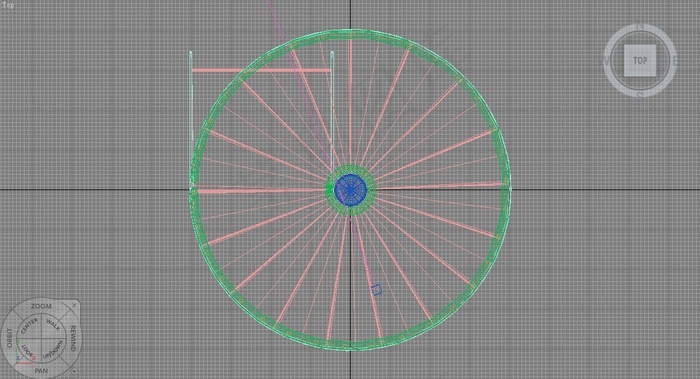Click the WALK wedge in the steering wheel
The width and height of the screenshot is (700, 379).
pos(53,325)
